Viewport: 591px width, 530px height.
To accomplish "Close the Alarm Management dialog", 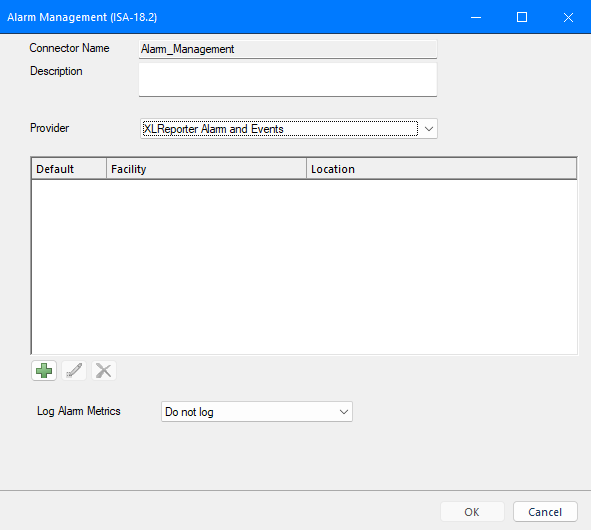I will tap(568, 17).
